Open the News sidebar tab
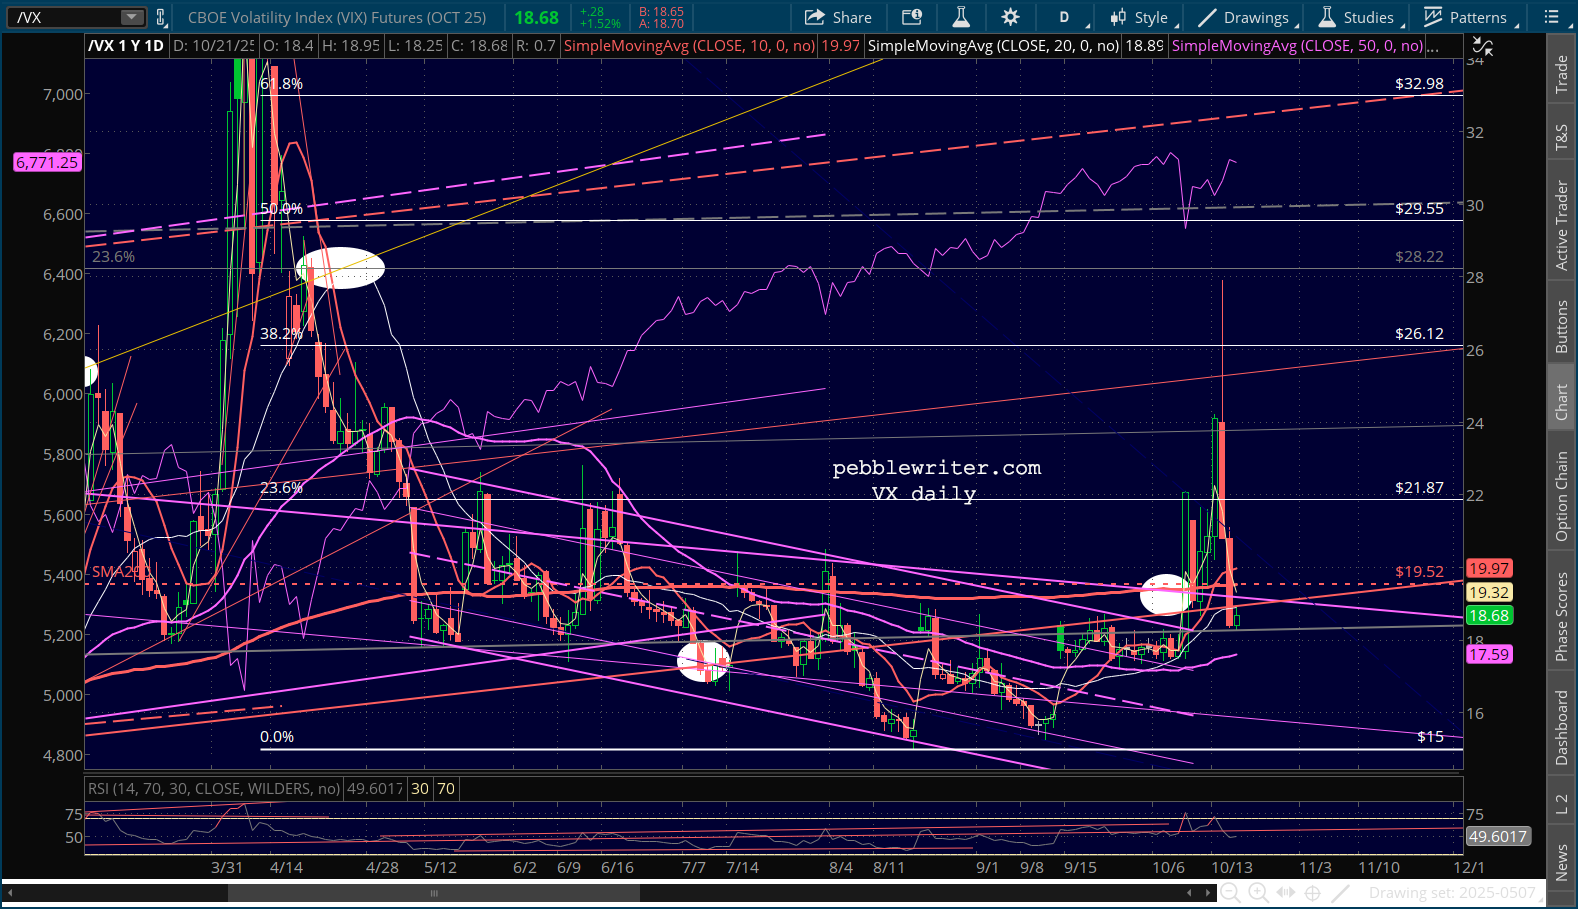Viewport: 1578px width, 909px height. point(1561,862)
